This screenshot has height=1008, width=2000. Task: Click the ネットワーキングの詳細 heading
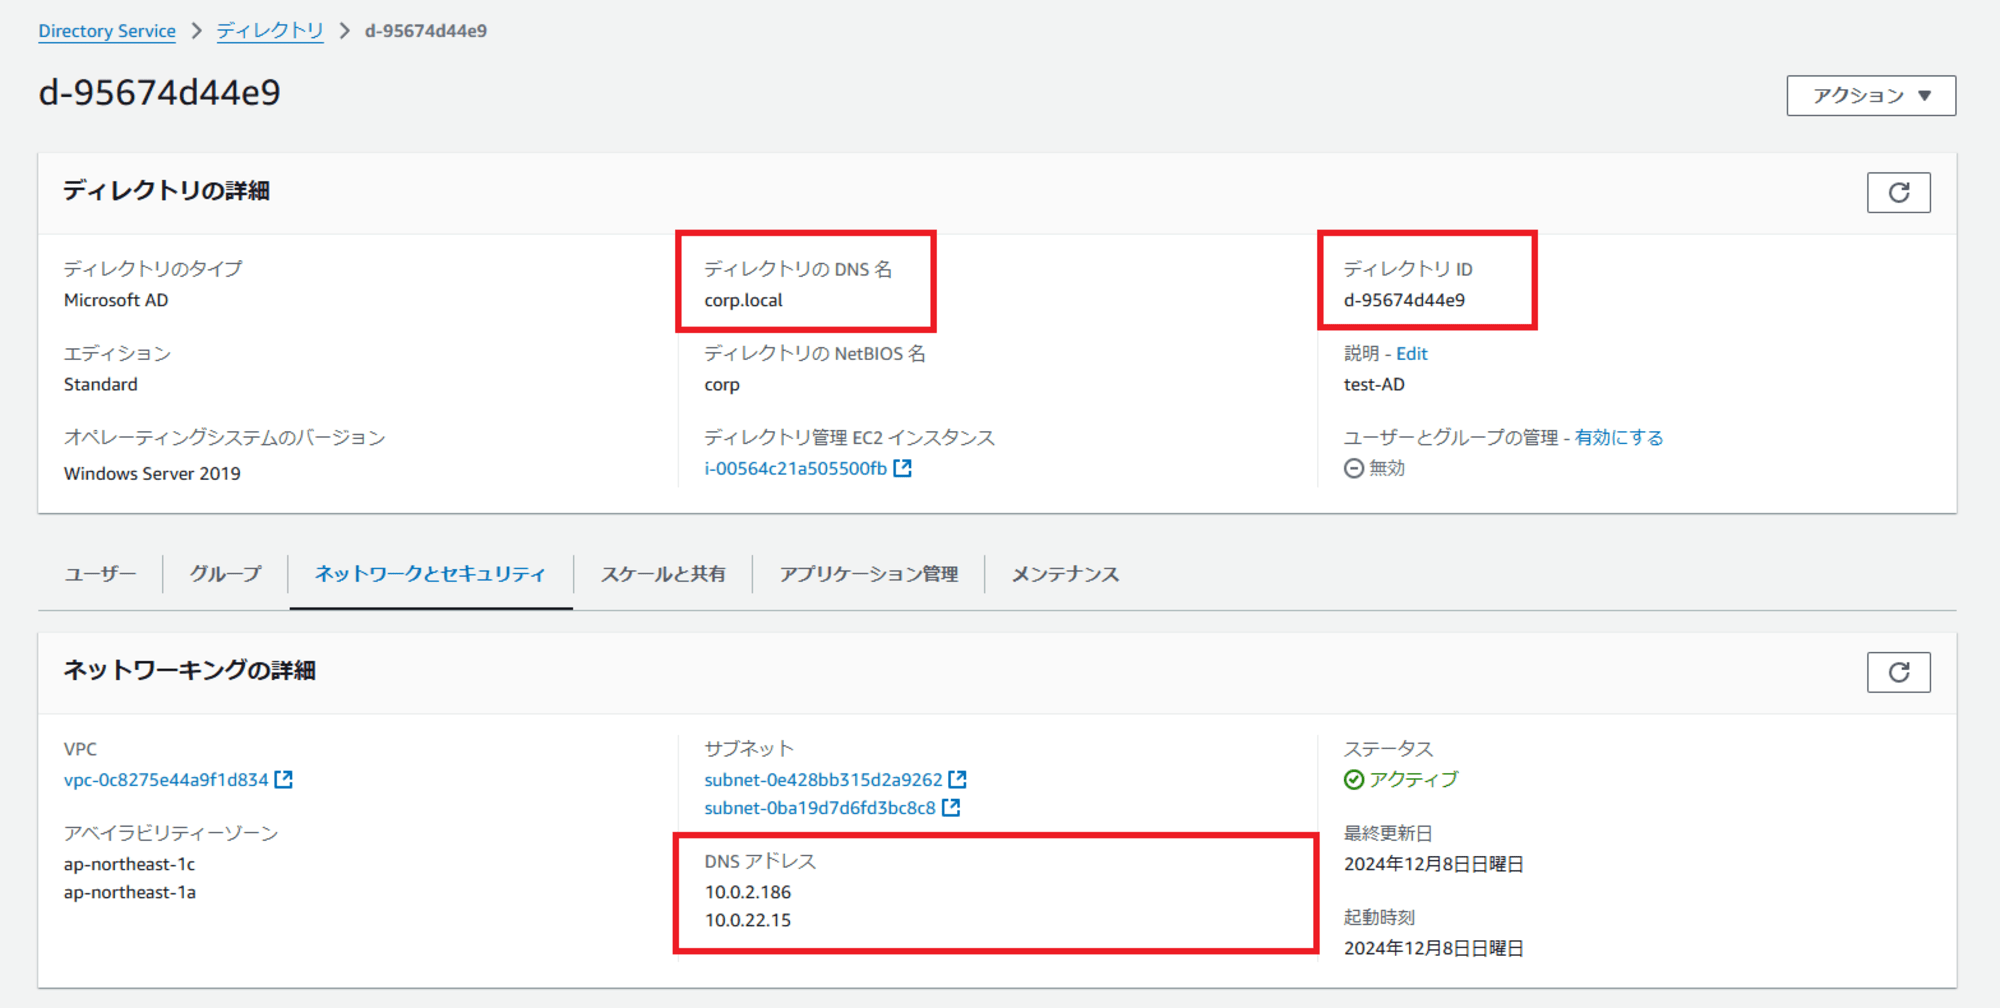(189, 670)
